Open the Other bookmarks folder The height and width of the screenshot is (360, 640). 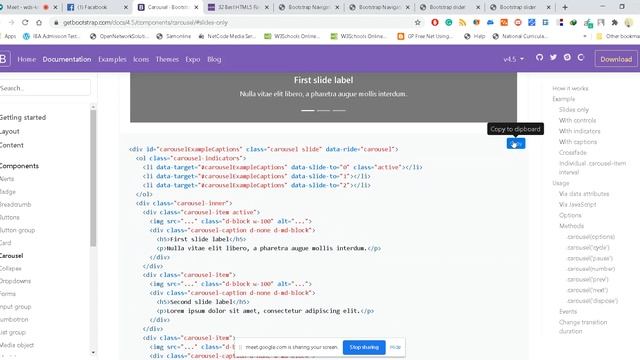click(x=618, y=36)
